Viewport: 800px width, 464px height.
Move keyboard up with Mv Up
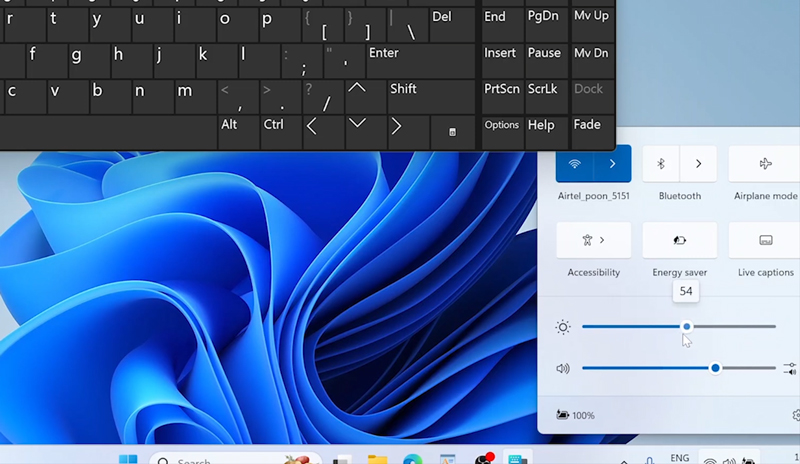click(x=593, y=25)
